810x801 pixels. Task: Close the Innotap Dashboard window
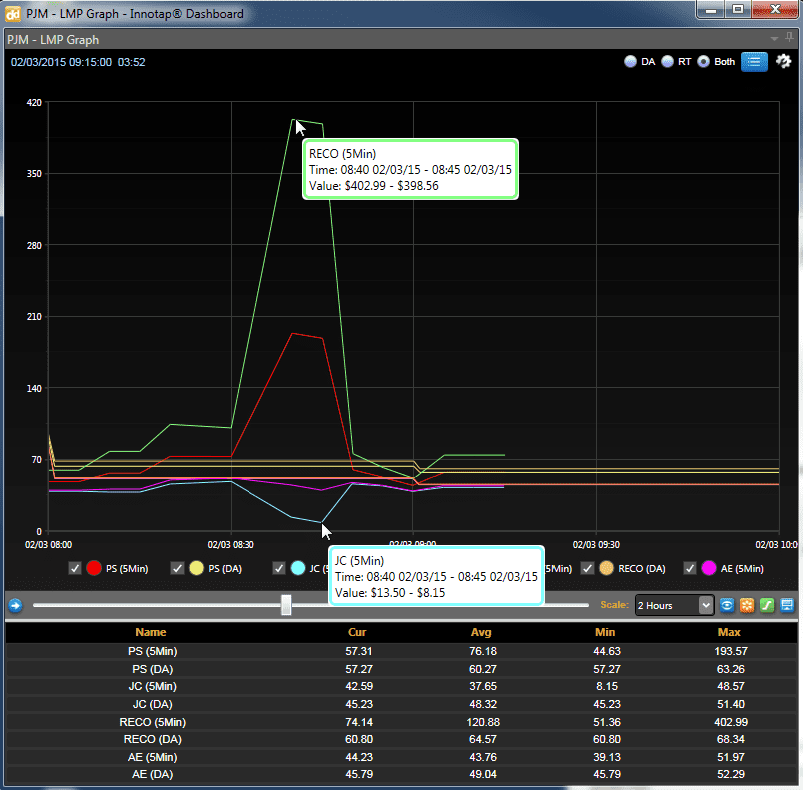point(775,9)
